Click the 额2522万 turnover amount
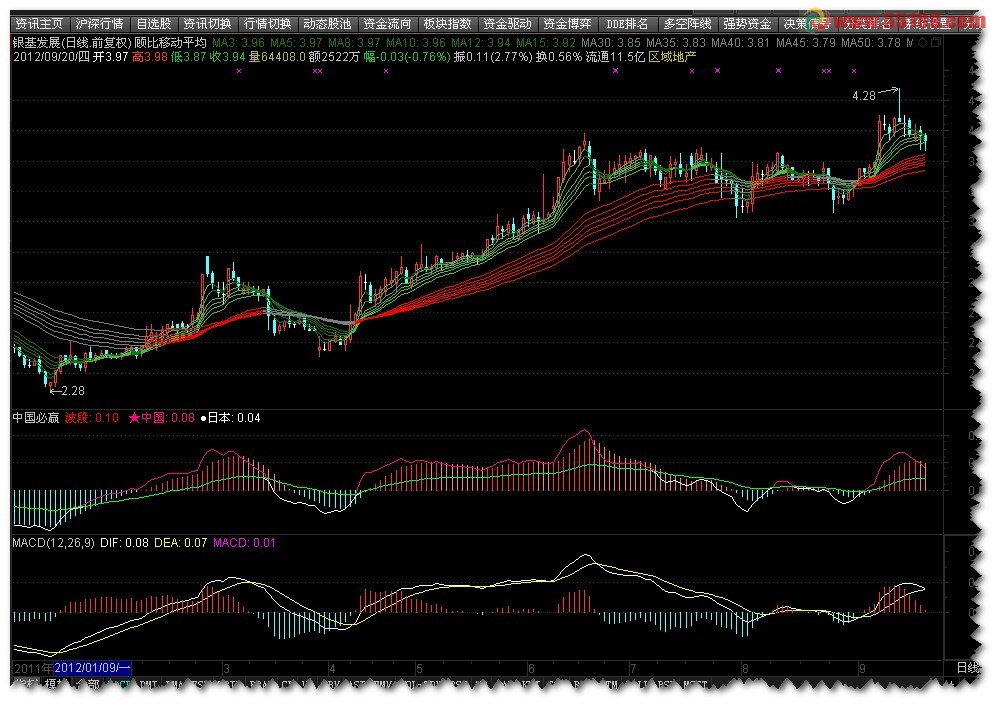This screenshot has width=999, height=706. click(x=334, y=57)
